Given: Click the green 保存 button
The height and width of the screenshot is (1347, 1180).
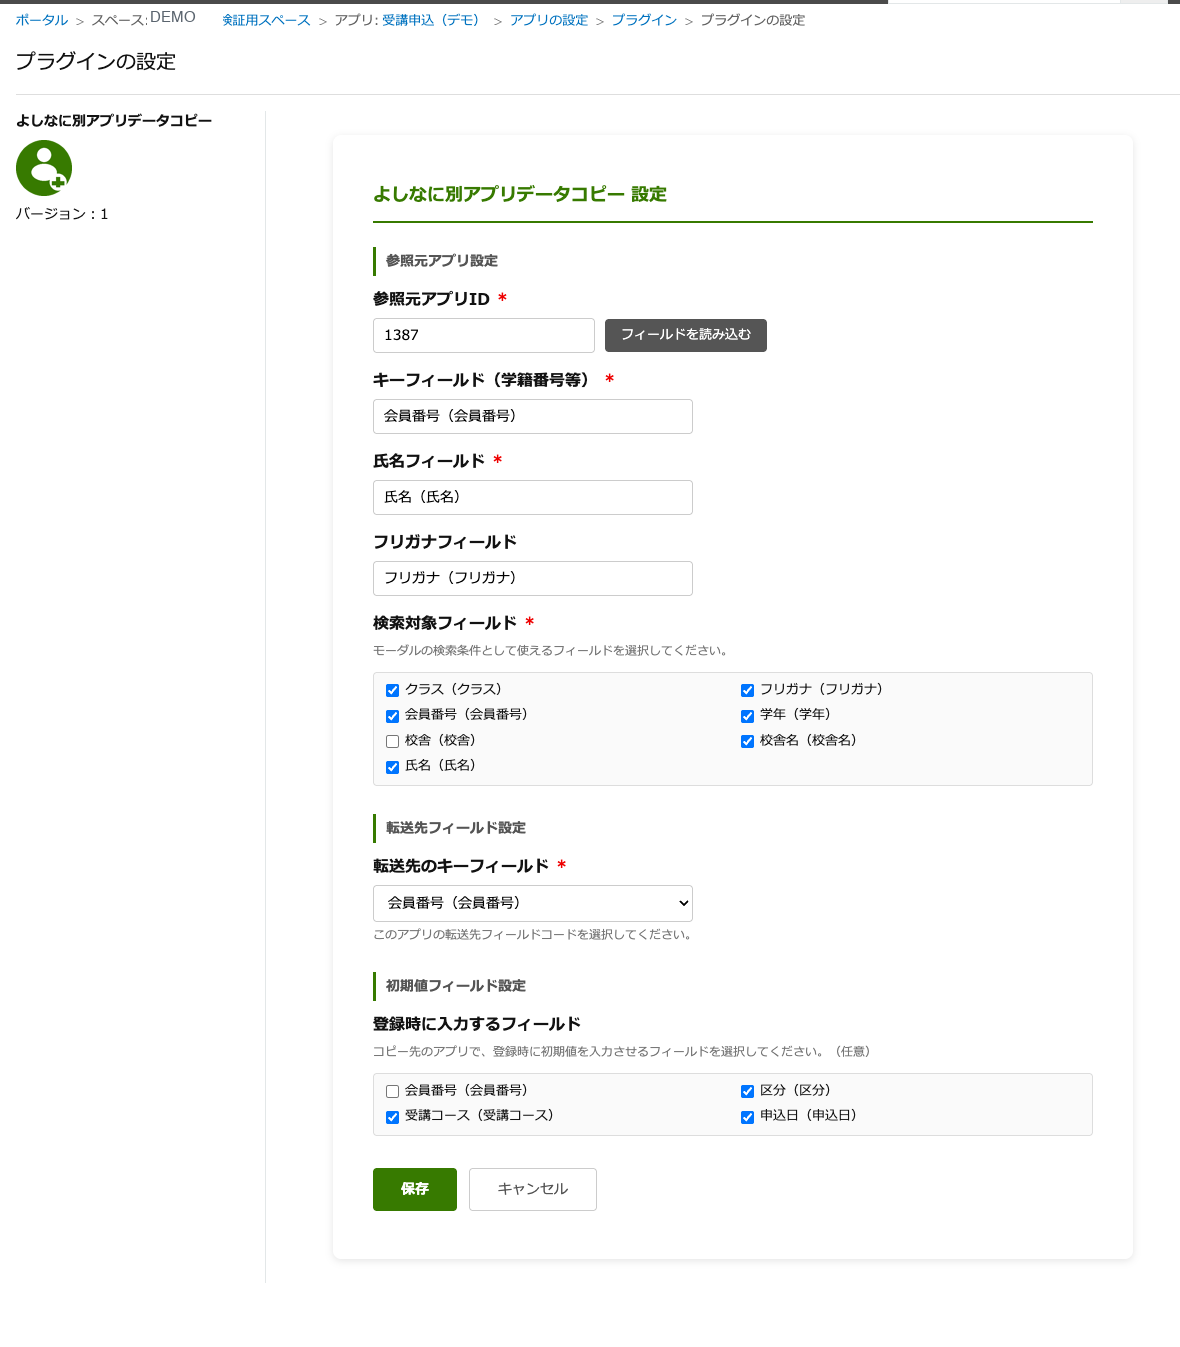Looking at the screenshot, I should click(415, 1189).
